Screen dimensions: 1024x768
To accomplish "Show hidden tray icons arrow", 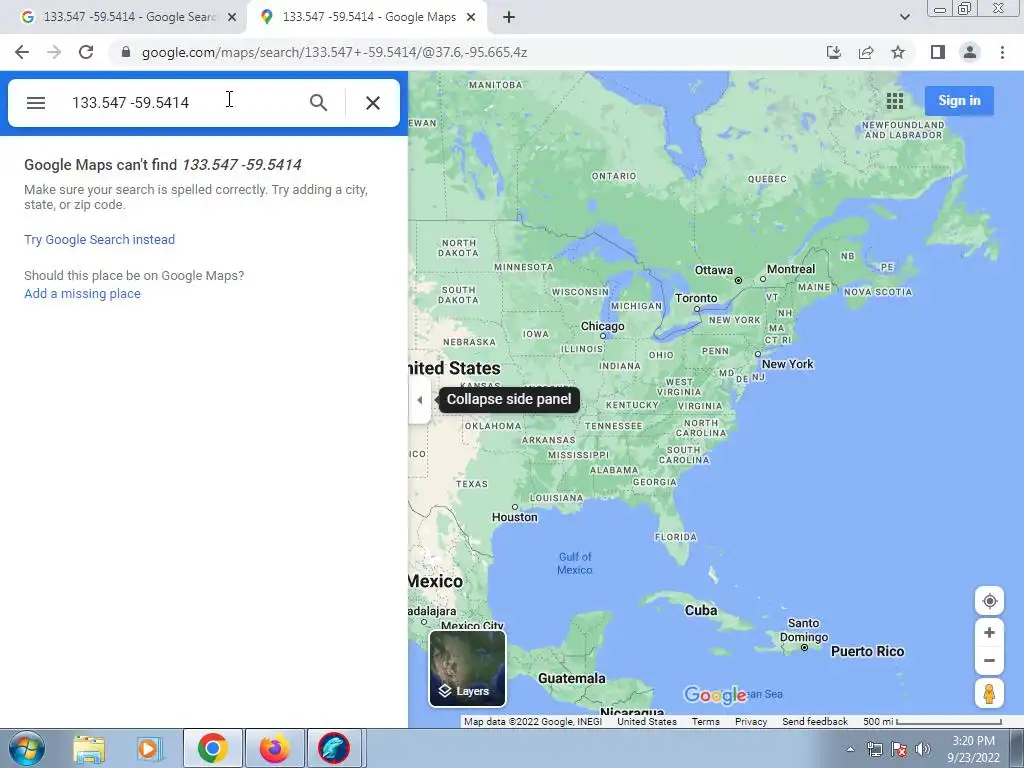I will [x=850, y=749].
